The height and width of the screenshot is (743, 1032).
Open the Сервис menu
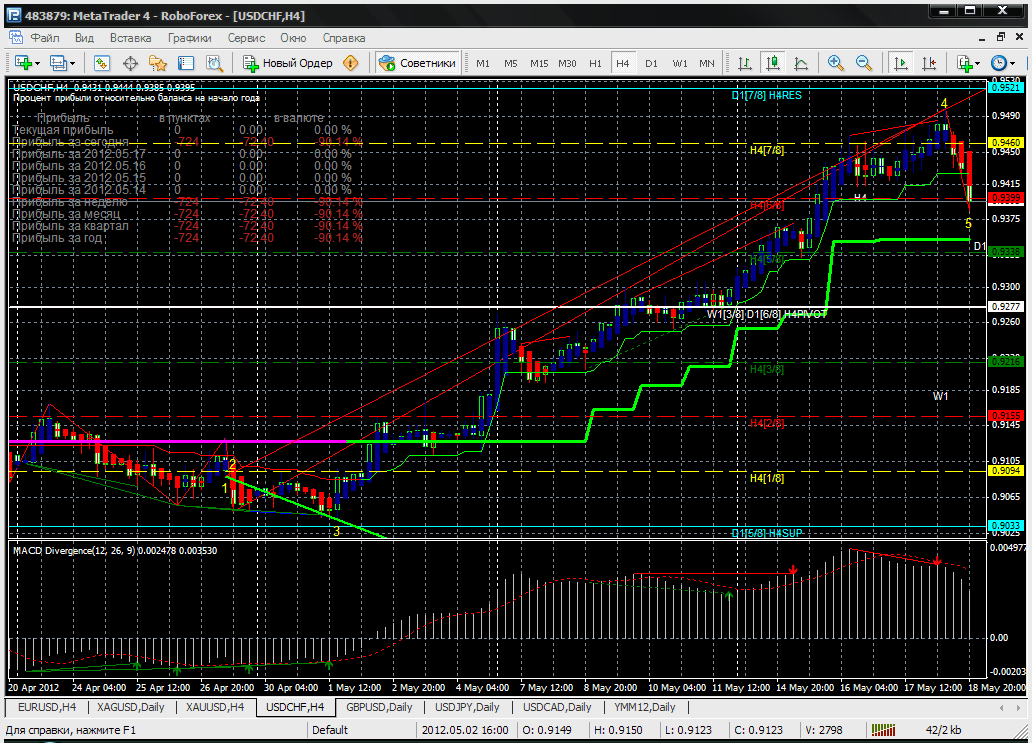[246, 38]
